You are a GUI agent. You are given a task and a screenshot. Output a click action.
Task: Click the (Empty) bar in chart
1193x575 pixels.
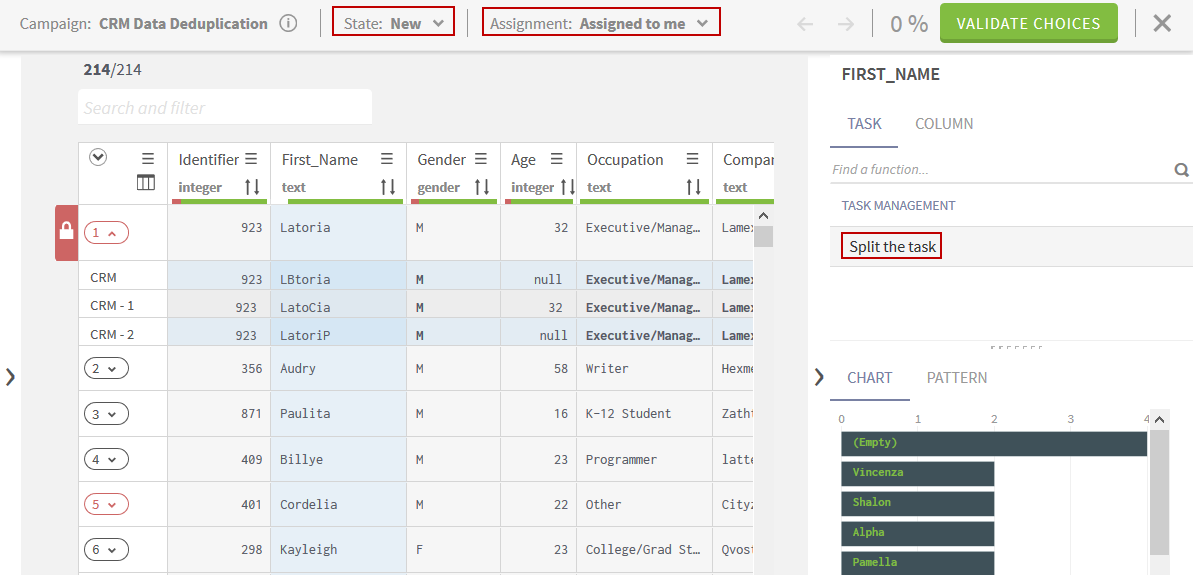point(993,443)
